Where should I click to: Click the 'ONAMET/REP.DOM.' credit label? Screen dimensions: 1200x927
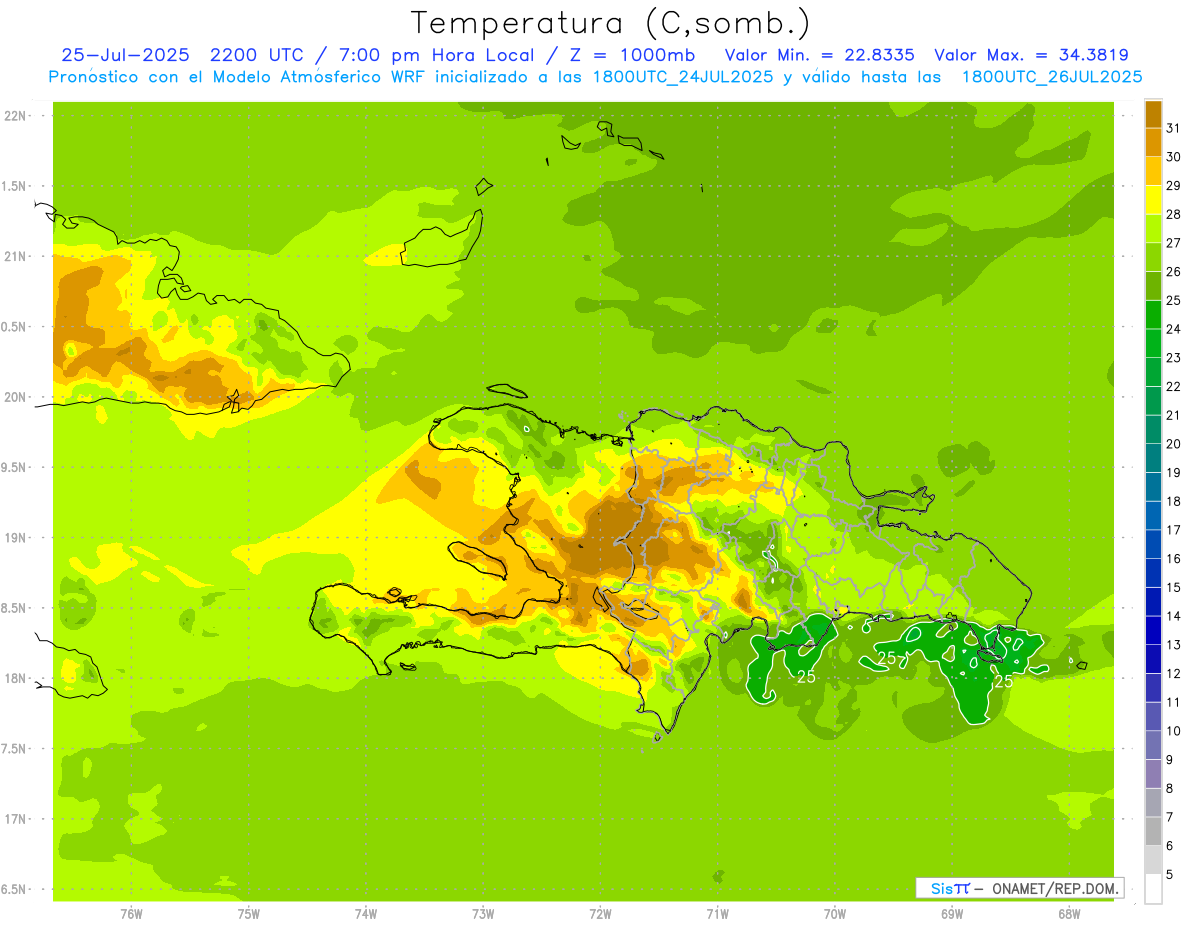coord(1055,888)
